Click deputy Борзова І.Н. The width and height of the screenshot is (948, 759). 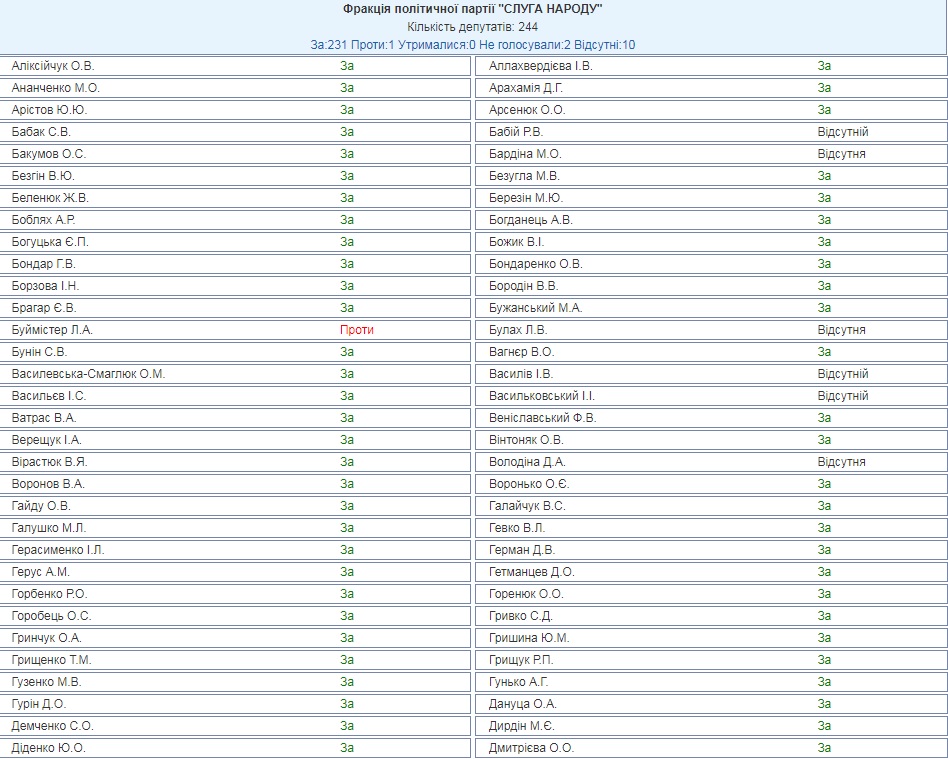point(45,286)
